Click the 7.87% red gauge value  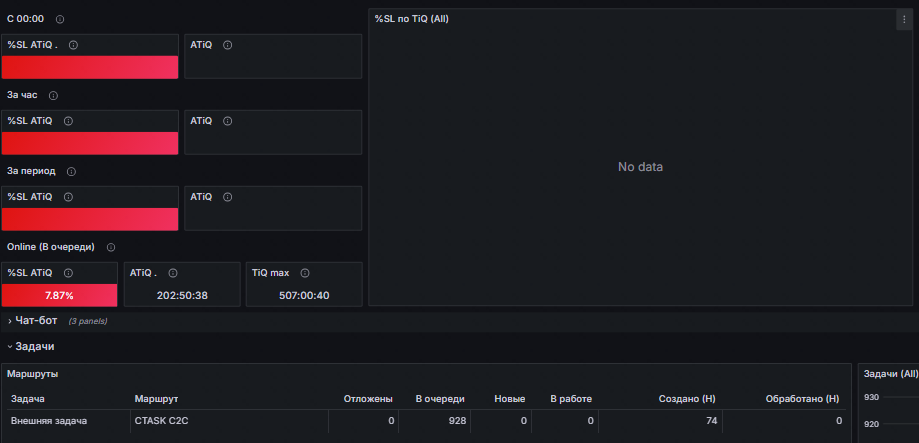pyautogui.click(x=59, y=295)
